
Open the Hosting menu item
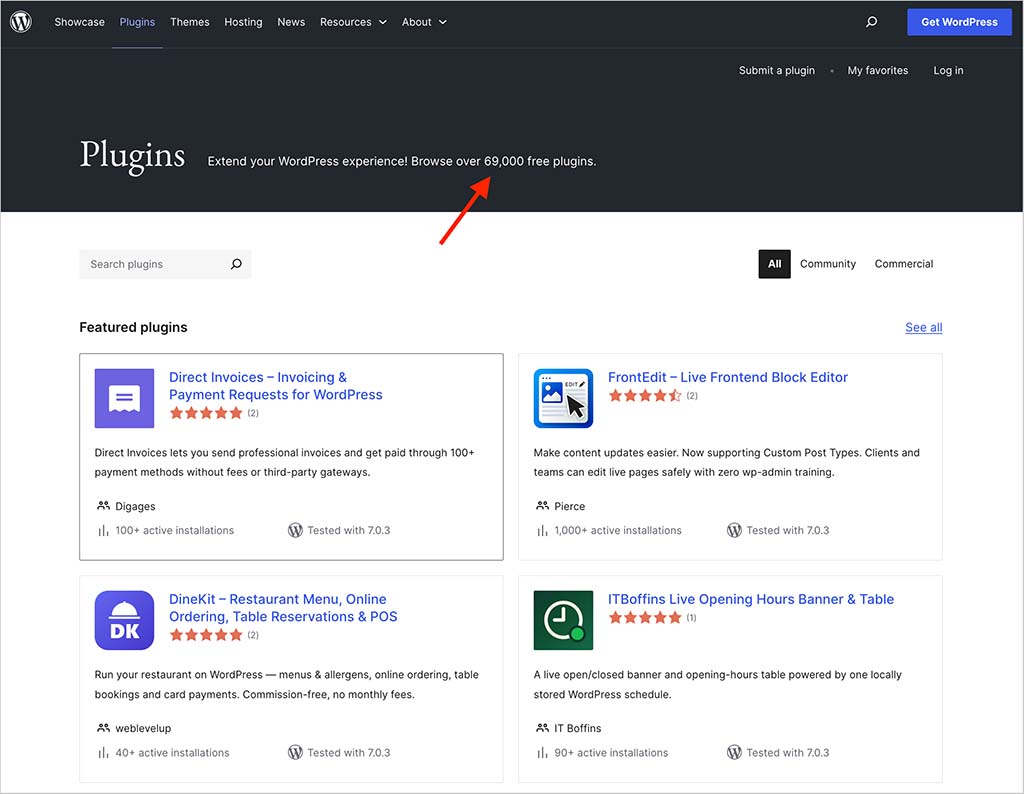243,22
